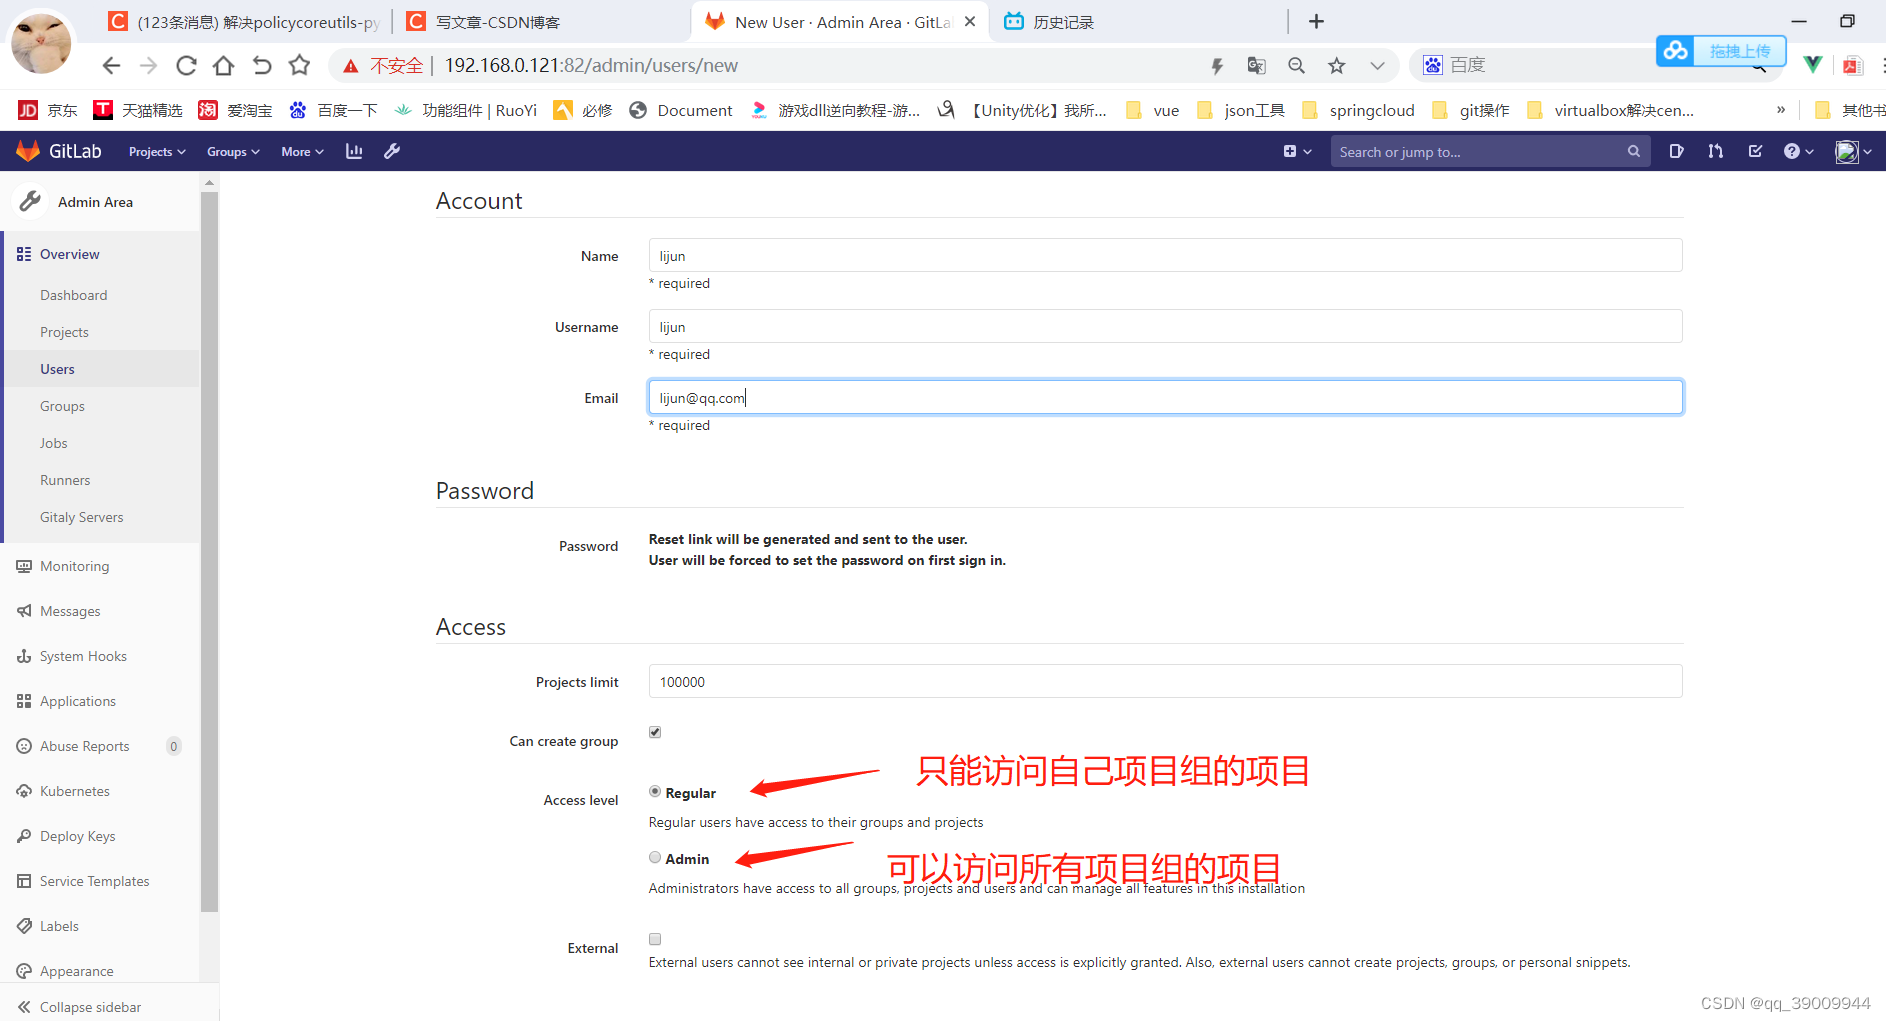
Task: Expand the More dropdown in navbar
Action: [x=302, y=152]
